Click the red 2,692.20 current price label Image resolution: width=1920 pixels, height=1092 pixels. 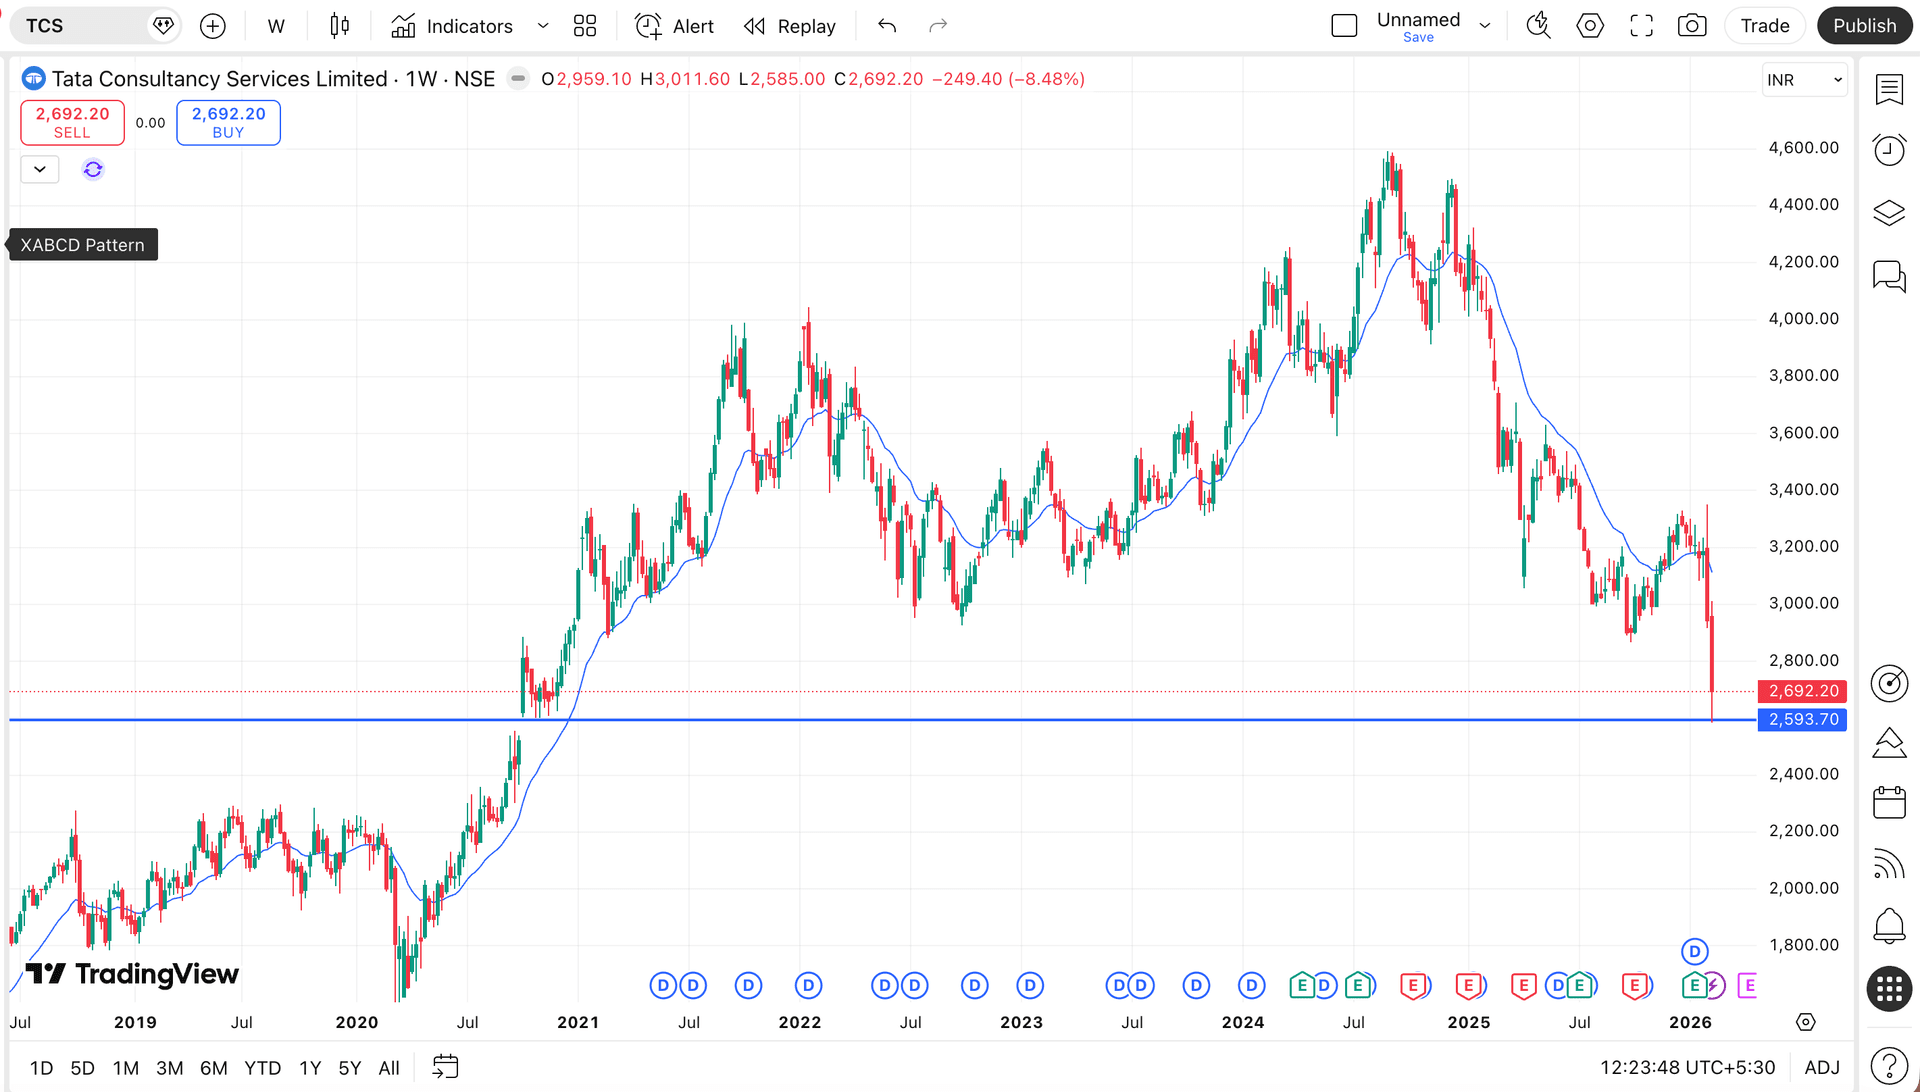click(x=1802, y=691)
